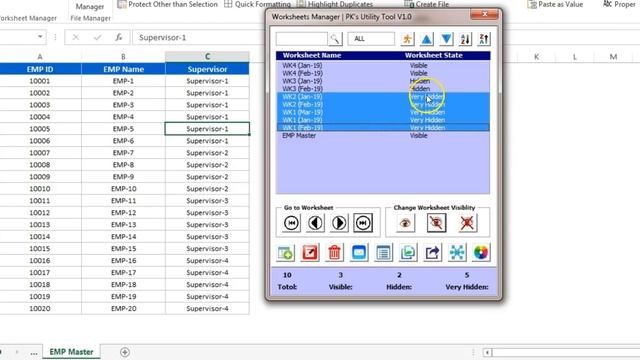The height and width of the screenshot is (360, 640).
Task: Click the red trash delete worksheet icon
Action: coord(334,253)
